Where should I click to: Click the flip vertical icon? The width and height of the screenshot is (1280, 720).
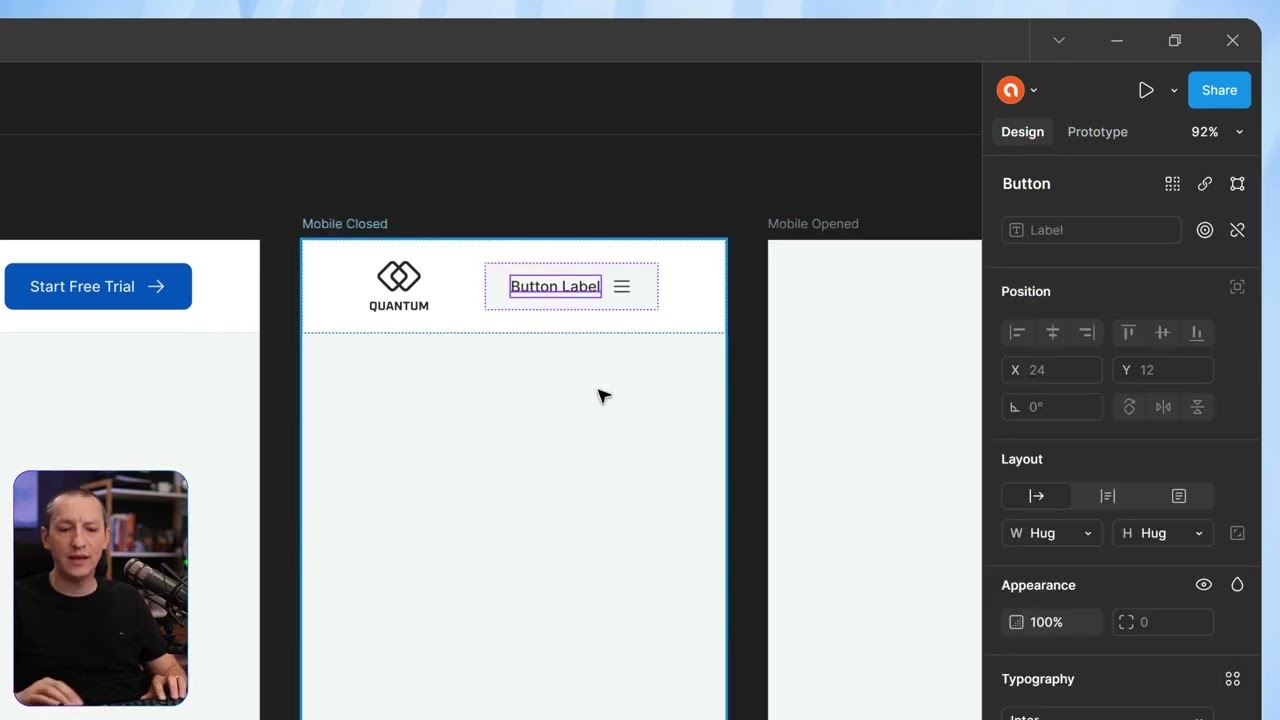tap(1197, 407)
